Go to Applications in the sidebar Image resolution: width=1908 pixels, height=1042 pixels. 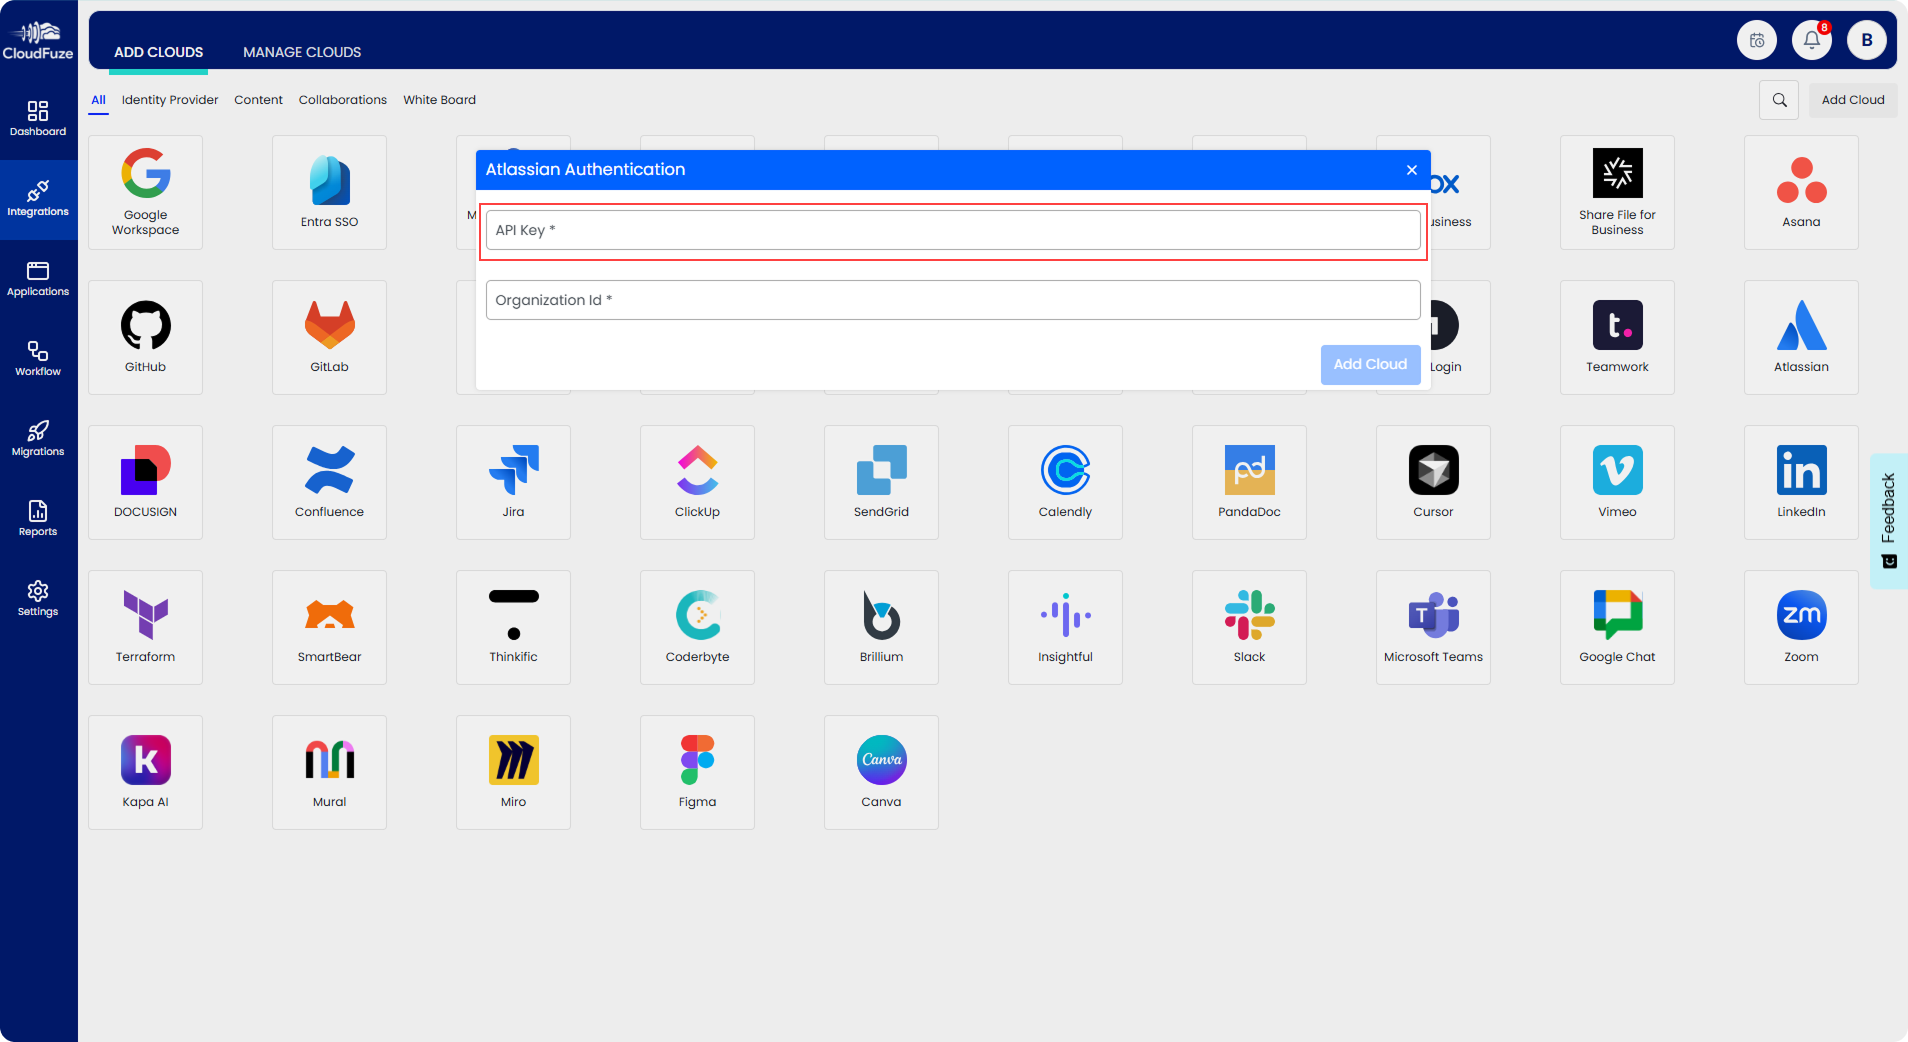point(38,279)
